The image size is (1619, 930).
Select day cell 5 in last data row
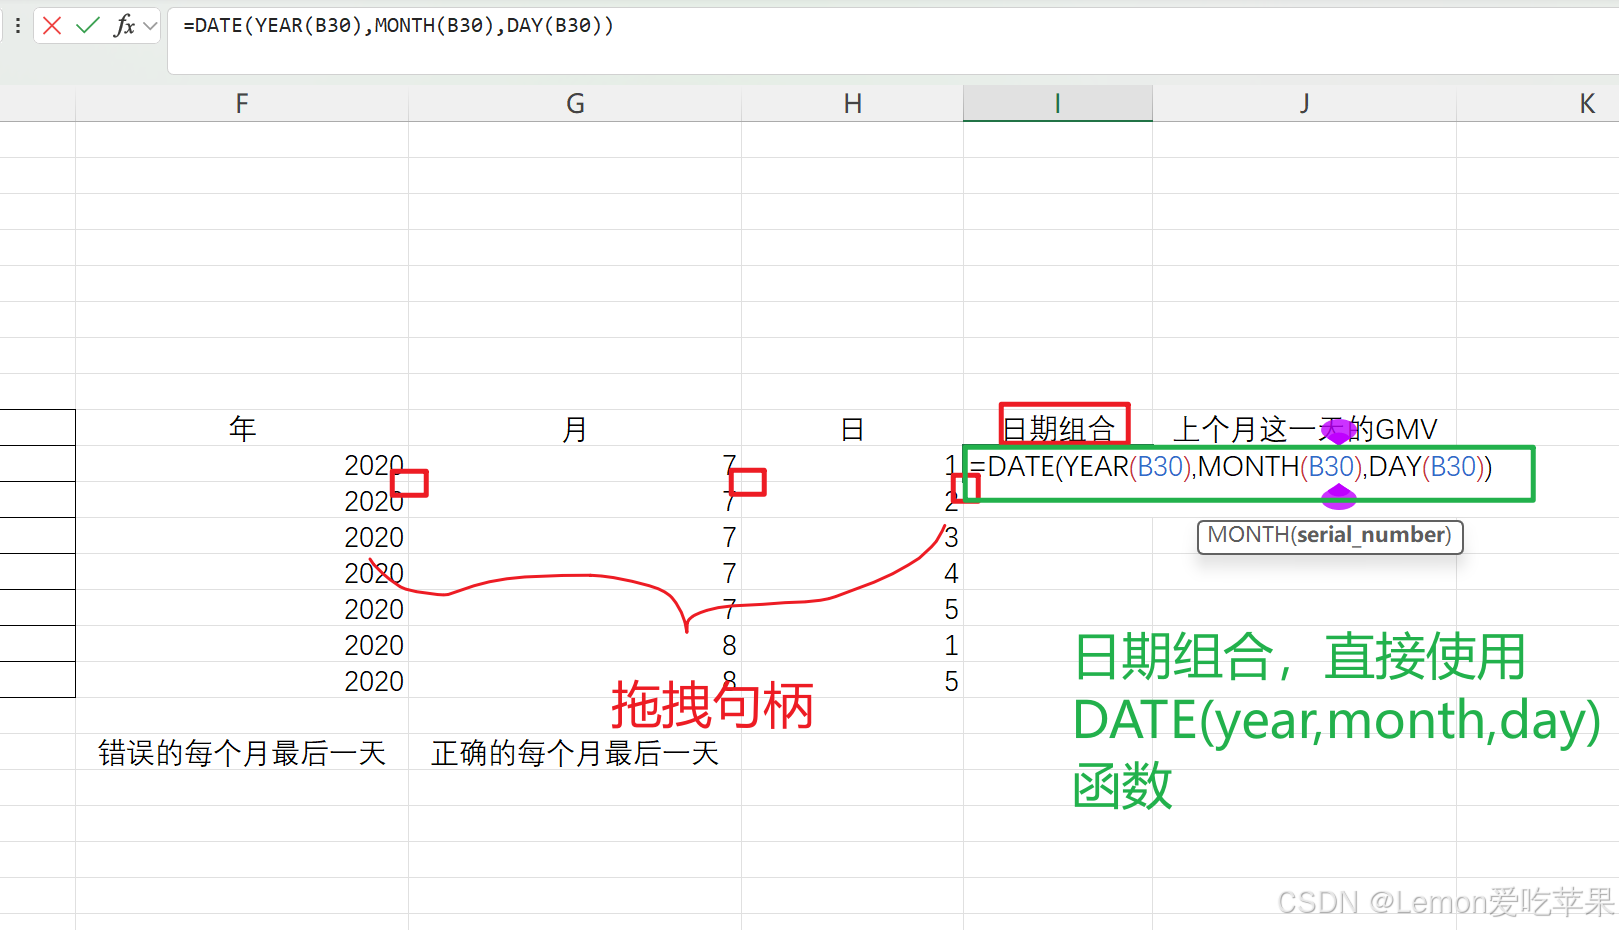(x=852, y=680)
